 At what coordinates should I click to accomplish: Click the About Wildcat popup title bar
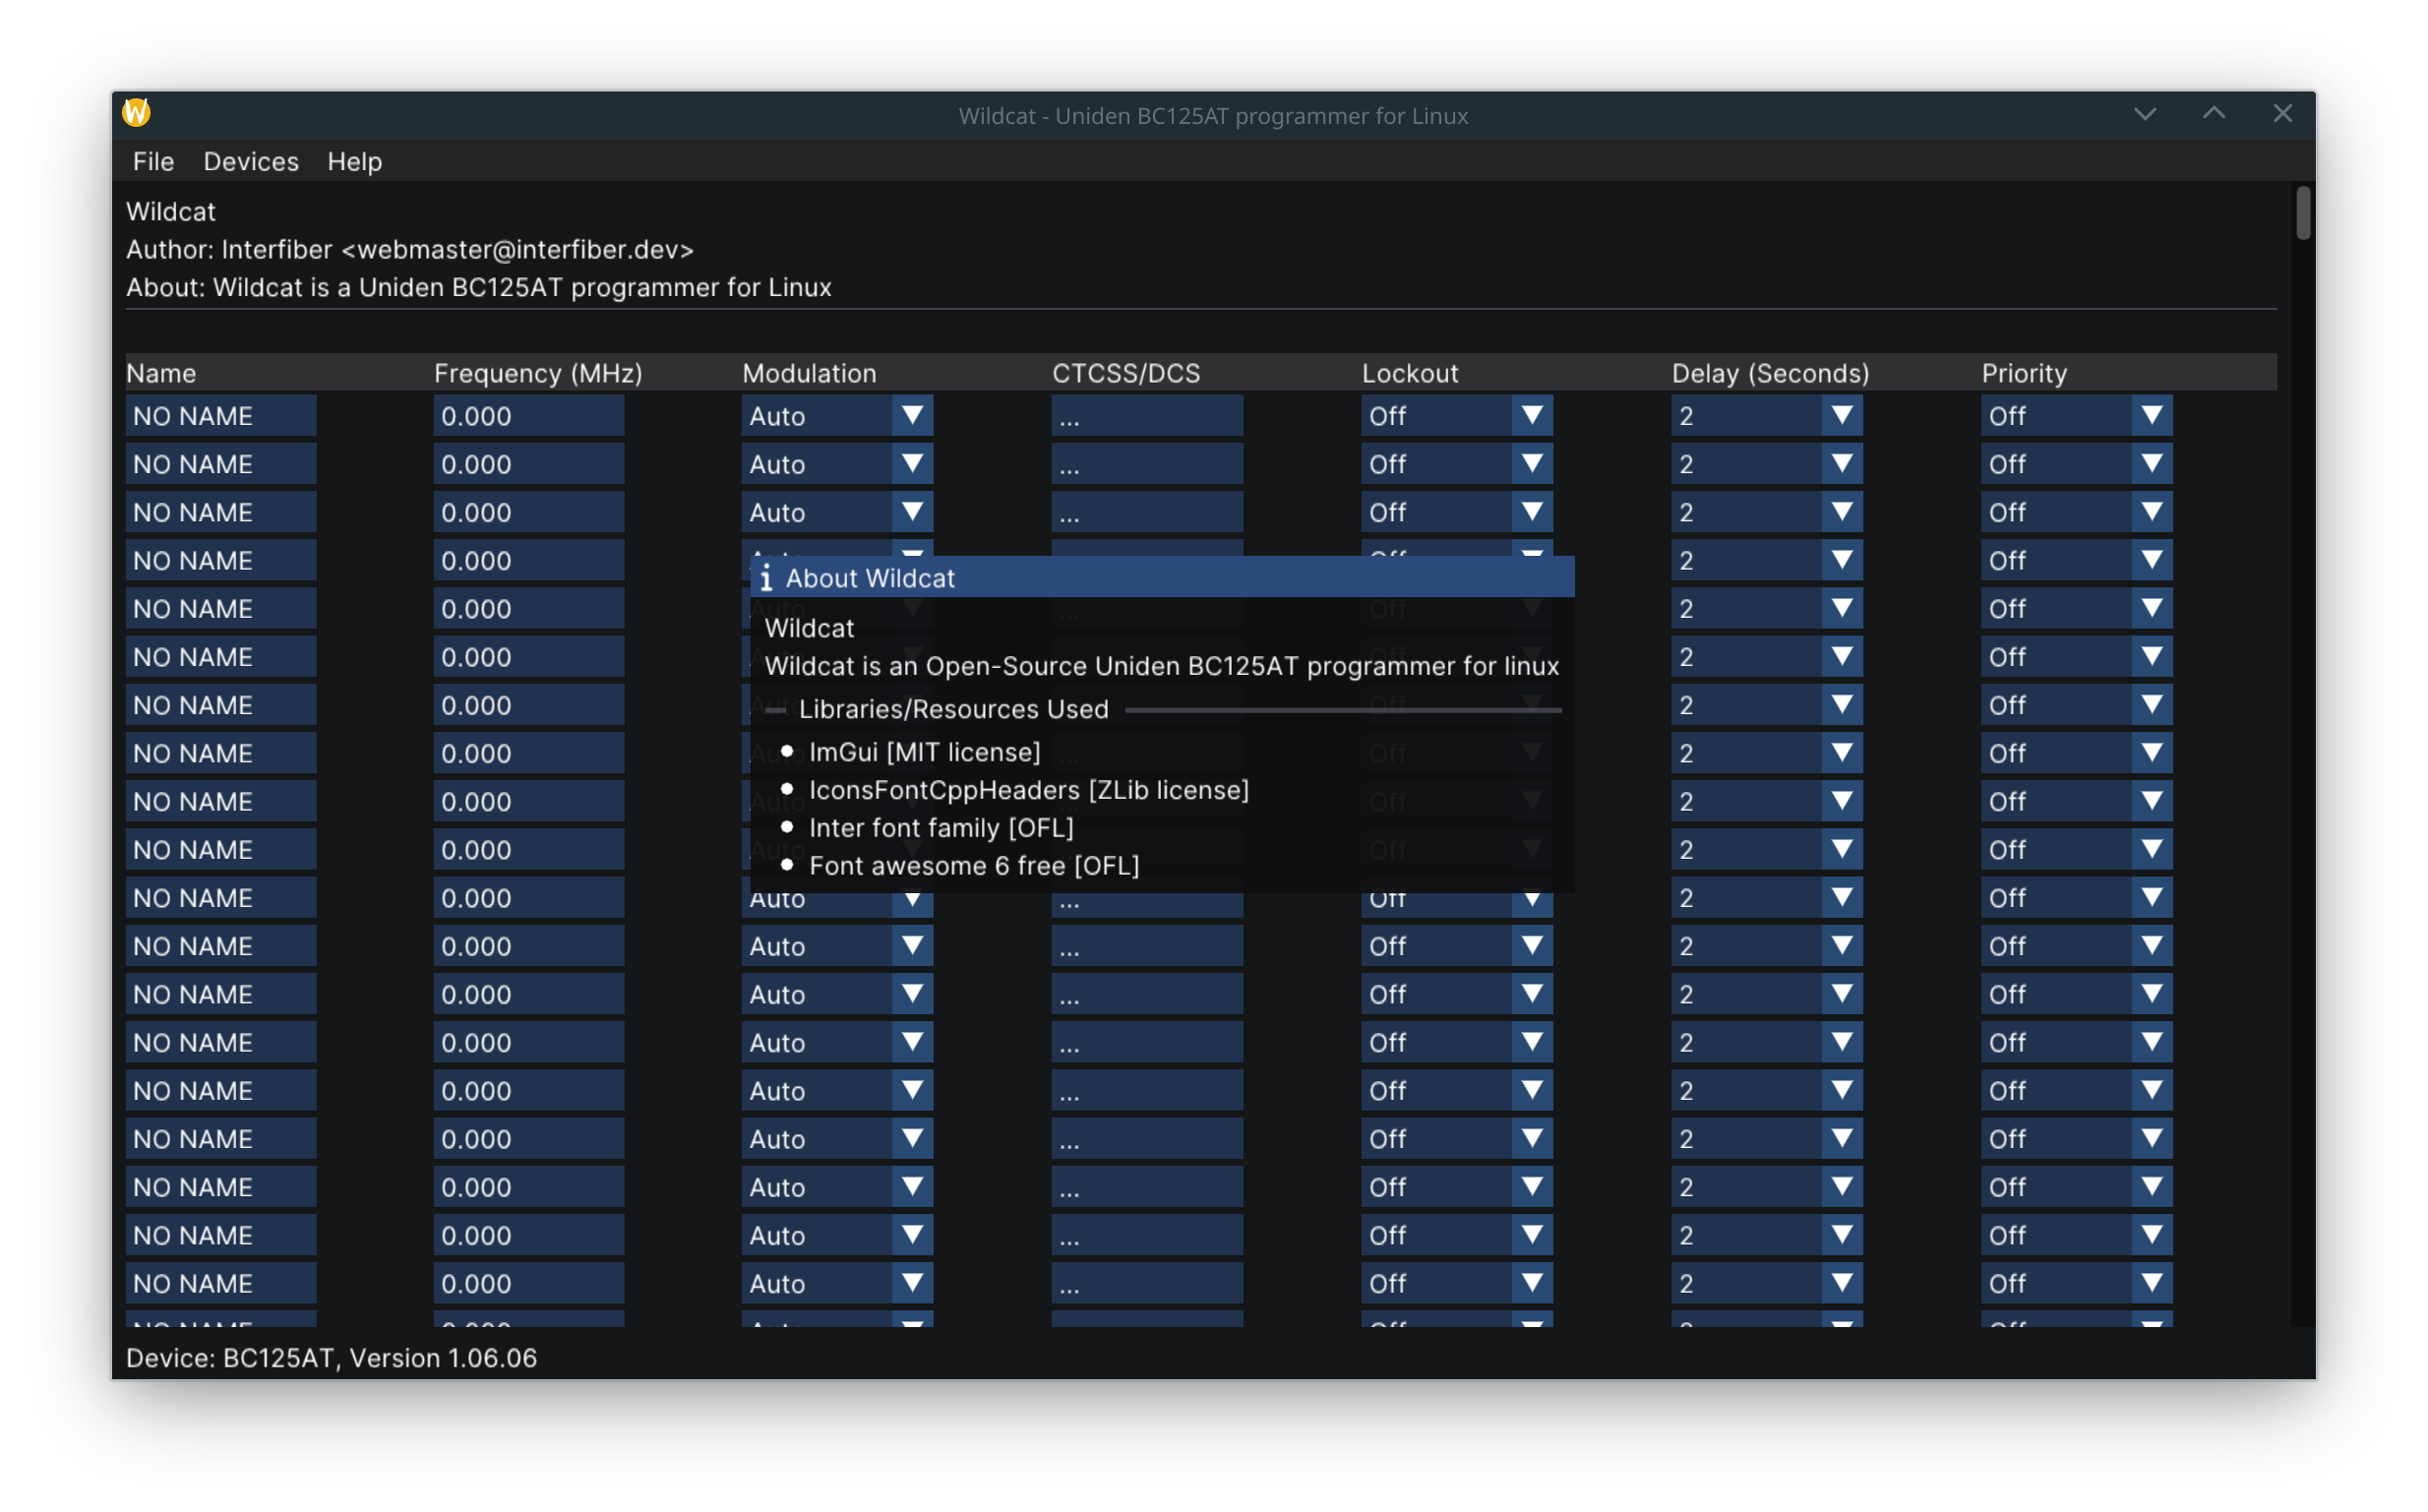pyautogui.click(x=1162, y=578)
